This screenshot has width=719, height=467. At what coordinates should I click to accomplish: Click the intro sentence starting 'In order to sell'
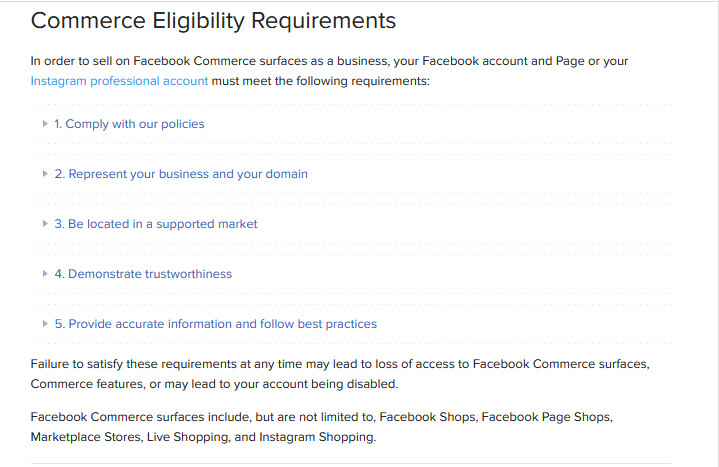329,71
